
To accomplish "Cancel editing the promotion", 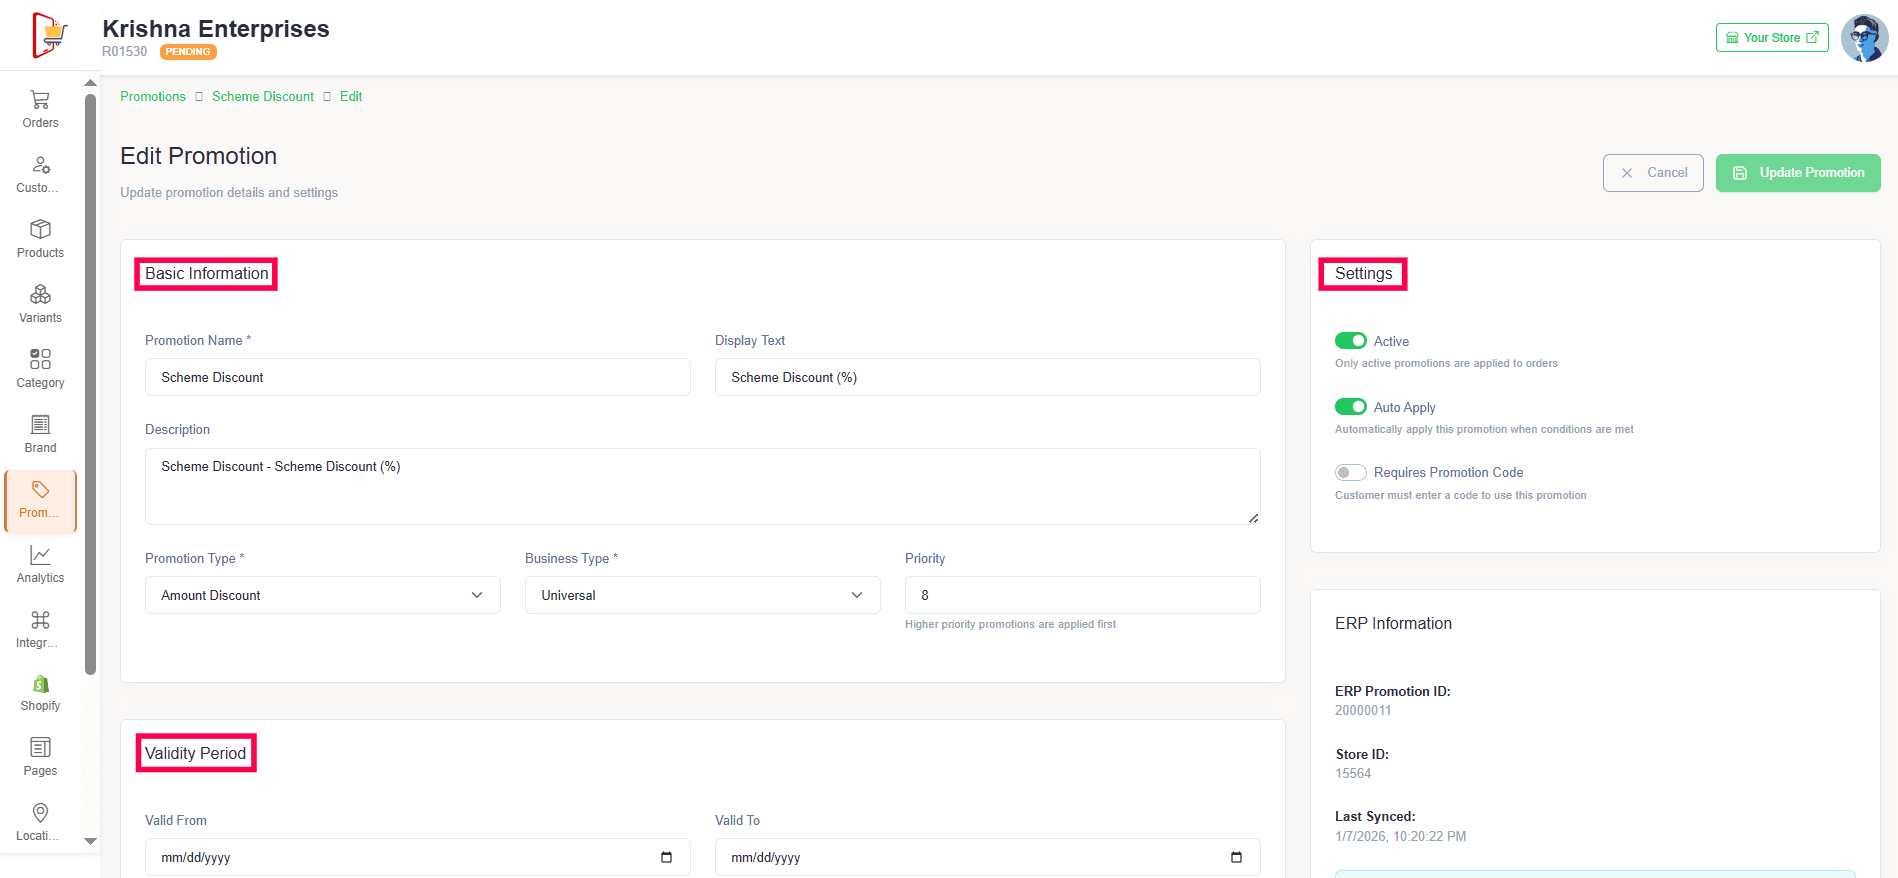I will point(1652,173).
